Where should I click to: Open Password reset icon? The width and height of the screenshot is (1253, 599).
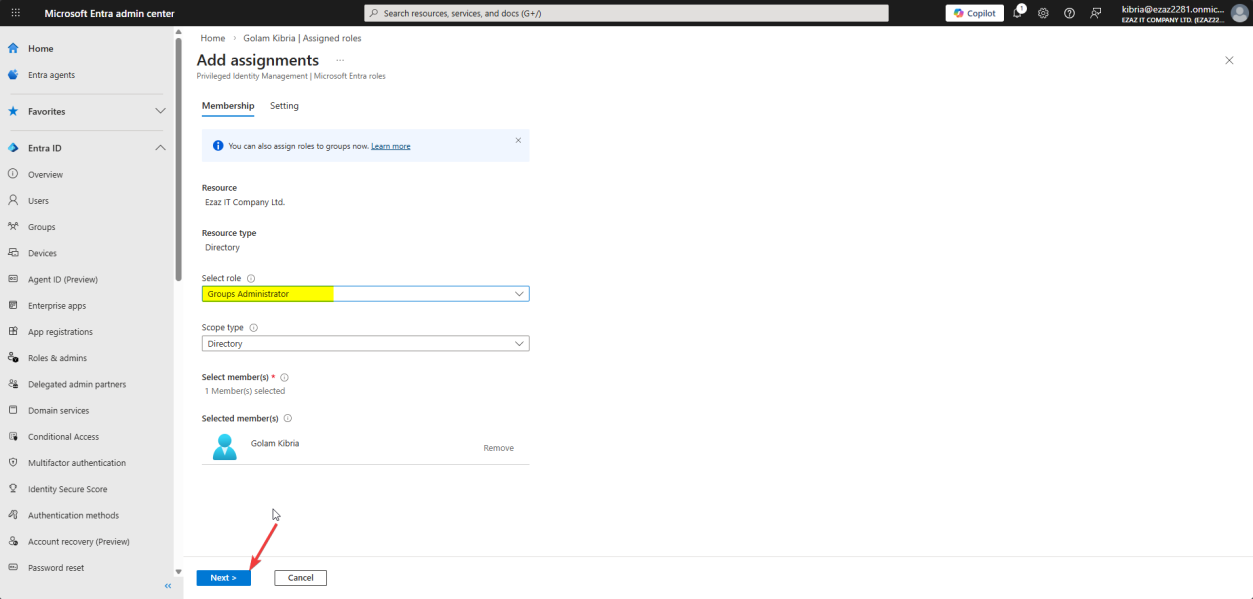13,568
